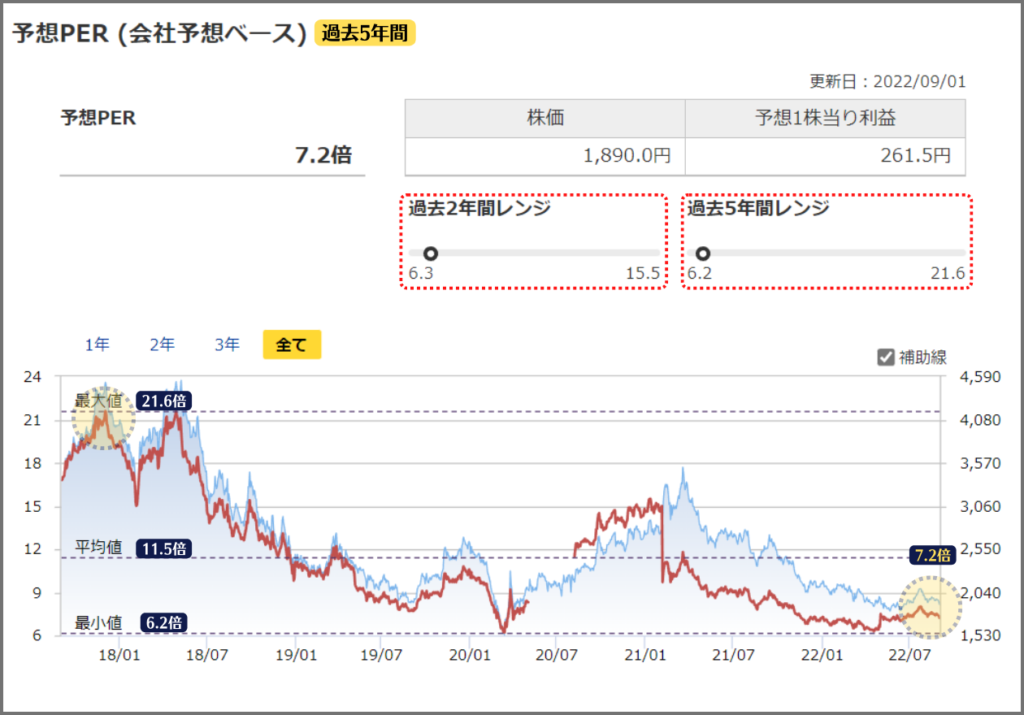Click the 予想PER 7.2倍 value

click(x=323, y=155)
